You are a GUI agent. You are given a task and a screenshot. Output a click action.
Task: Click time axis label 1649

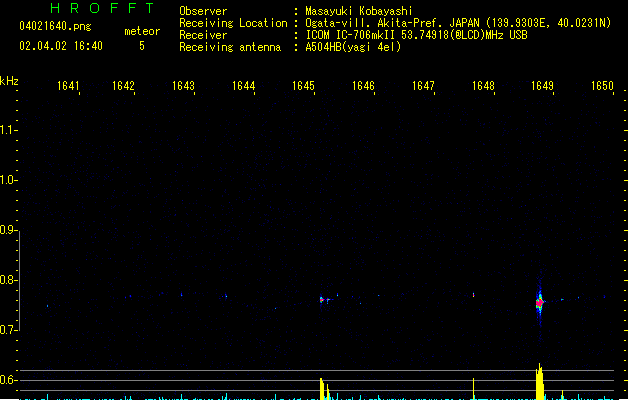coord(542,86)
